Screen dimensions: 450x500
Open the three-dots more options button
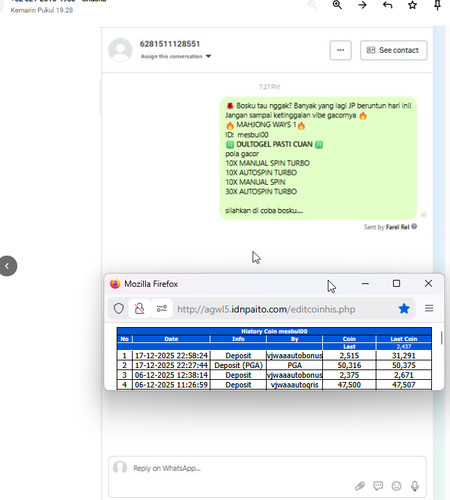(x=340, y=50)
